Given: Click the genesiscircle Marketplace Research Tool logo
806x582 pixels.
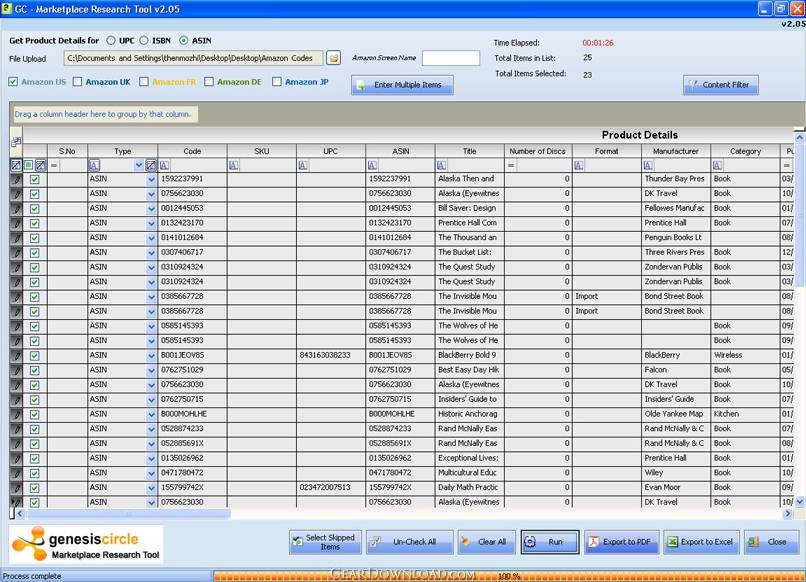Looking at the screenshot, I should [86, 544].
